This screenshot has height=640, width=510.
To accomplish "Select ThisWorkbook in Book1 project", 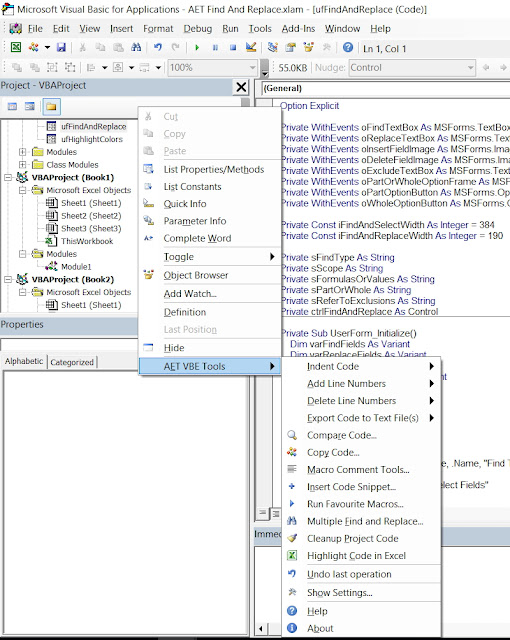I will click(87, 241).
